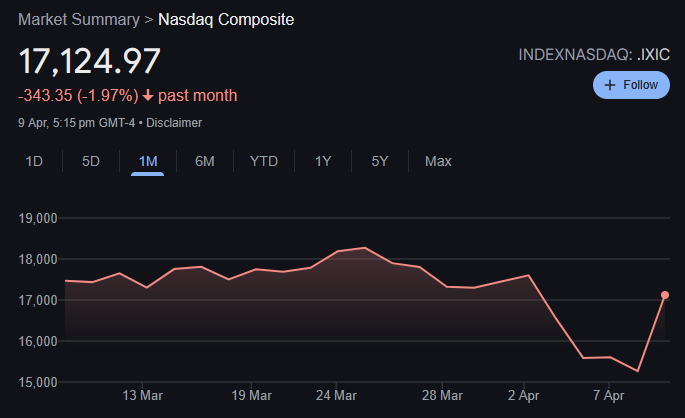Viewport: 685px width, 418px height.
Task: View the 5Y price history
Action: coord(380,161)
